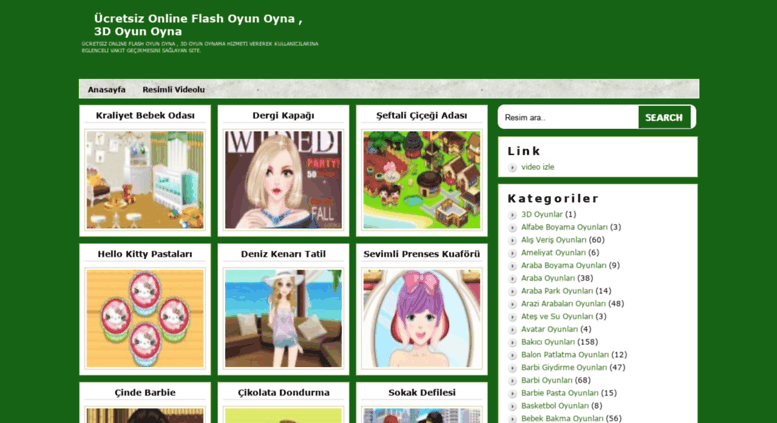Open the Araba Boyama Oyunları category
Screen dimensions: 777x423
(x=563, y=265)
